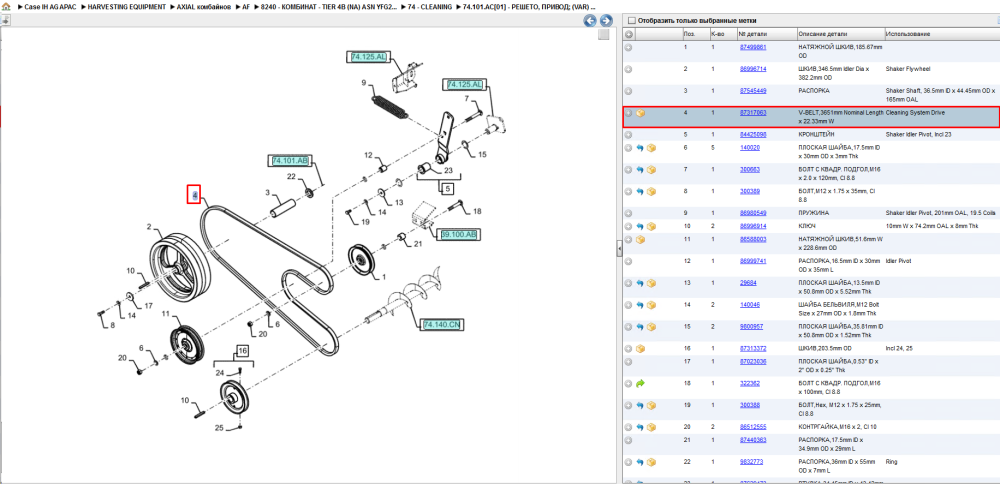This screenshot has height=484, width=1000.
Task: Sort by 'Поз.' column header
Action: click(x=689, y=34)
